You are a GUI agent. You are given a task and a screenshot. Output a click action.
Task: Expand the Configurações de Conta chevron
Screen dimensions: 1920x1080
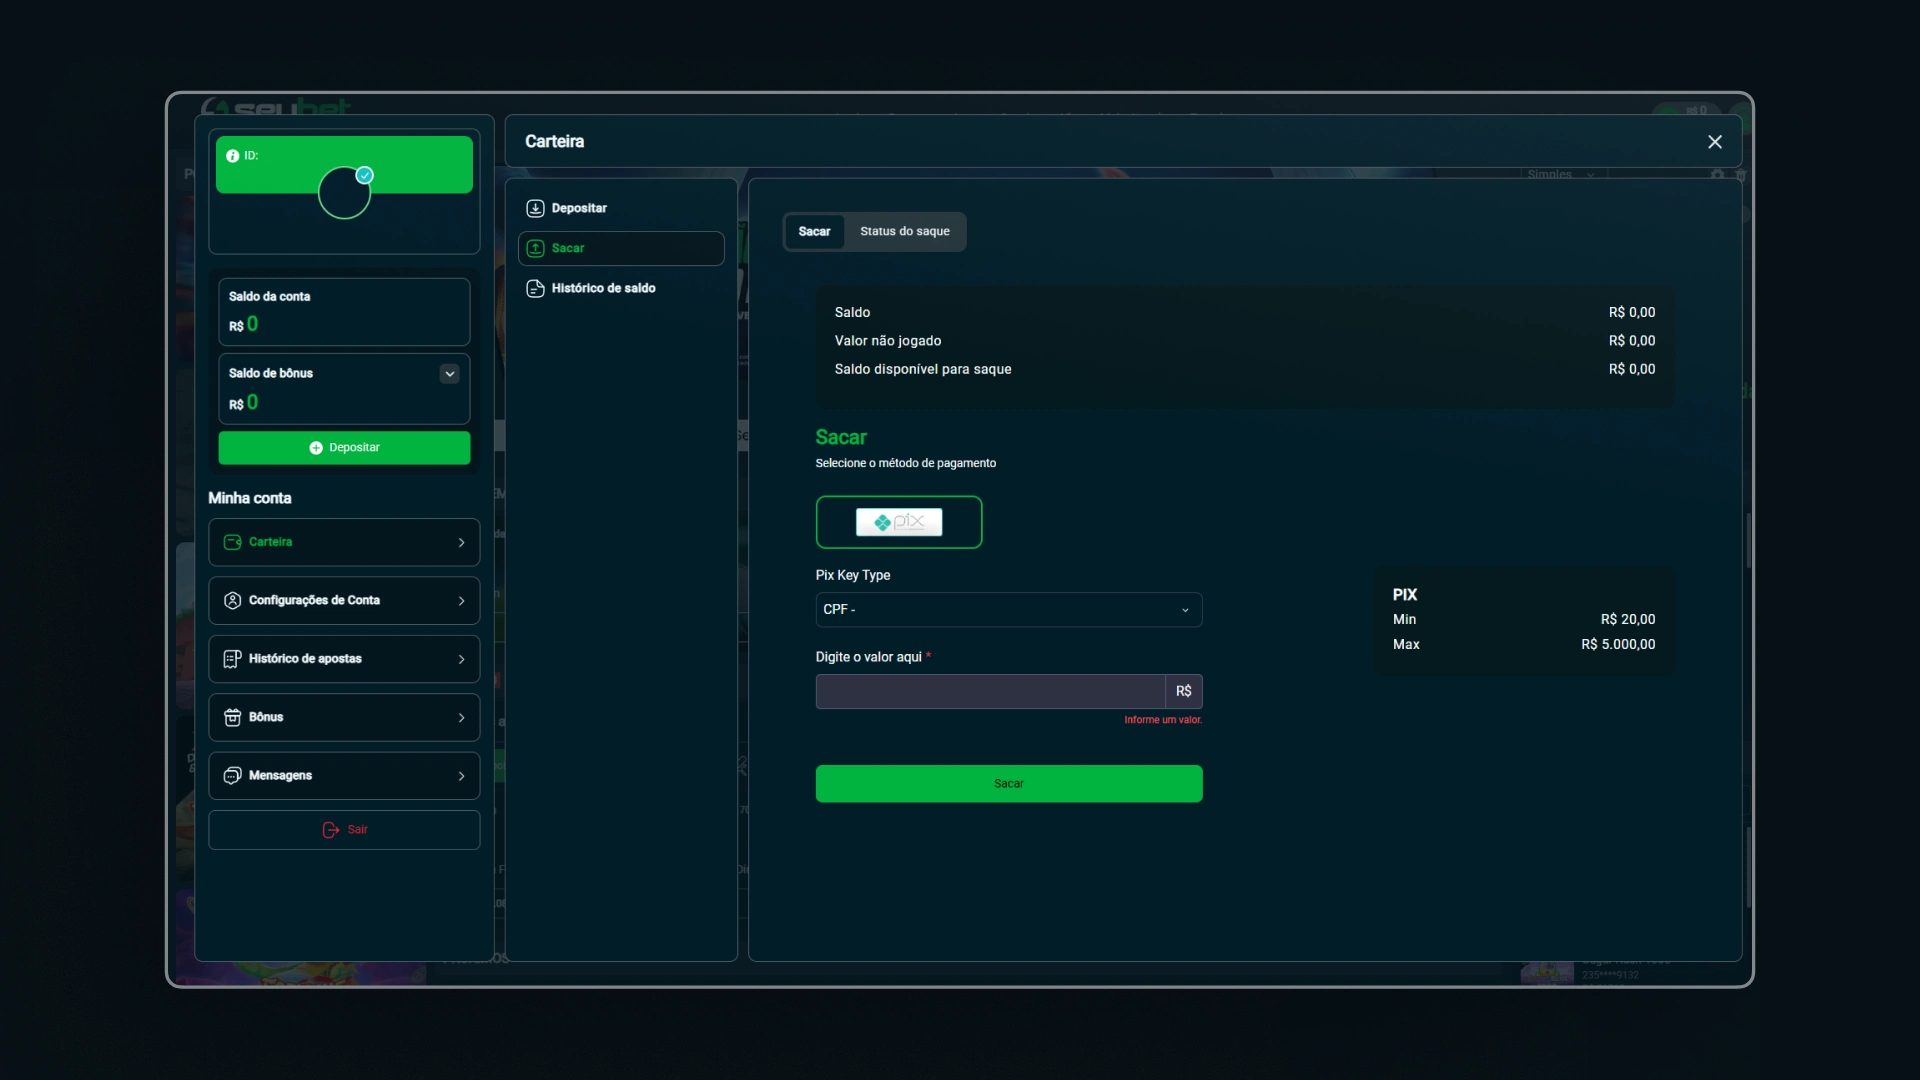pos(461,601)
